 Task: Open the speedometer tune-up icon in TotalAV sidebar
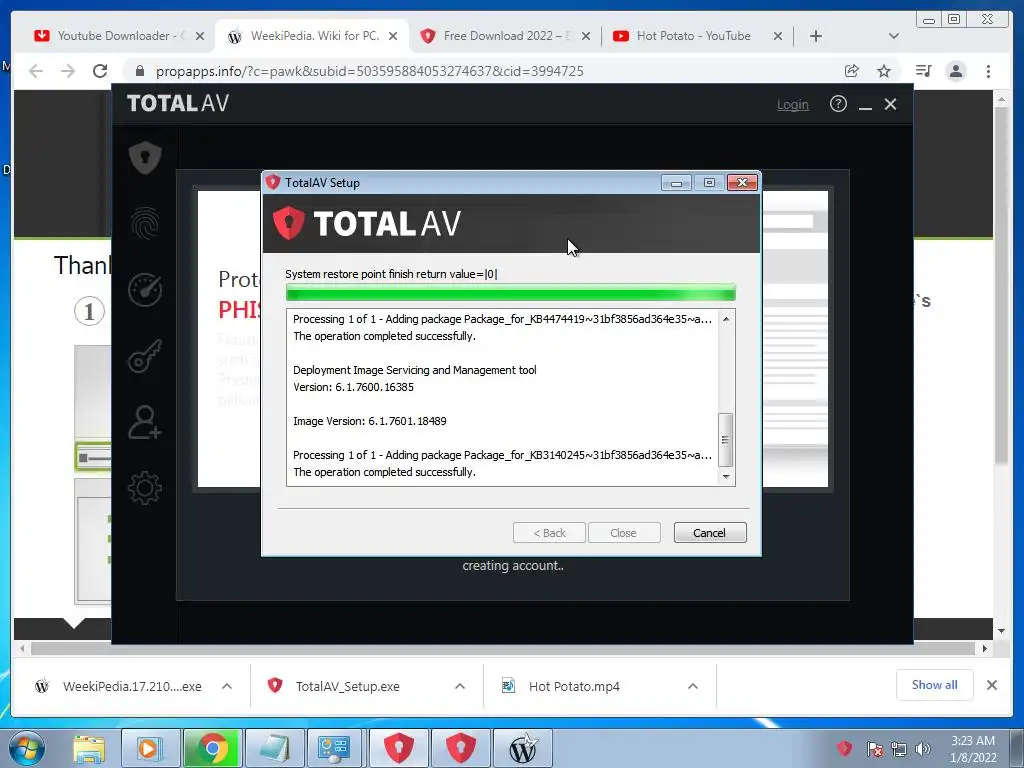pyautogui.click(x=145, y=289)
